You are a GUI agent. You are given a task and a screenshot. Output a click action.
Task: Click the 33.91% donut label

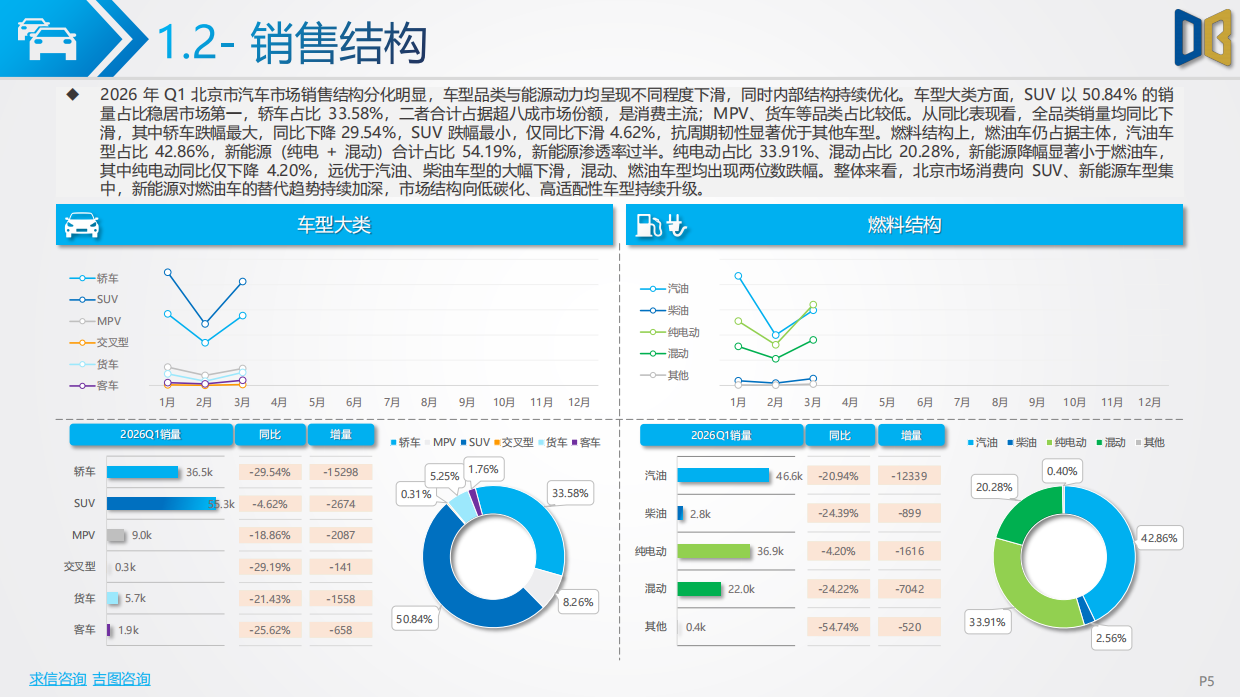point(987,621)
